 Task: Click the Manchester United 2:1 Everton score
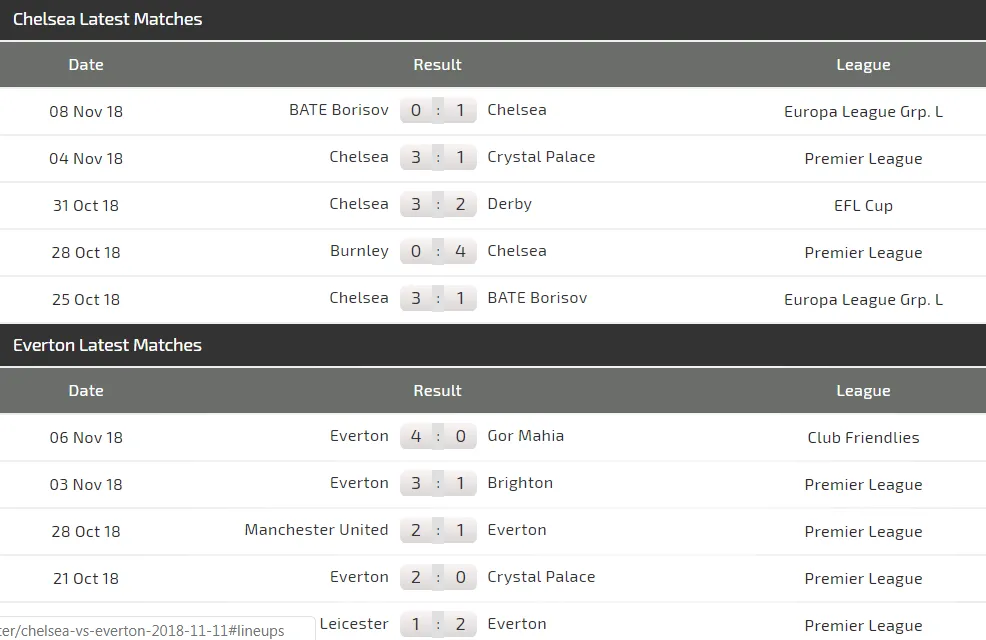tap(438, 531)
